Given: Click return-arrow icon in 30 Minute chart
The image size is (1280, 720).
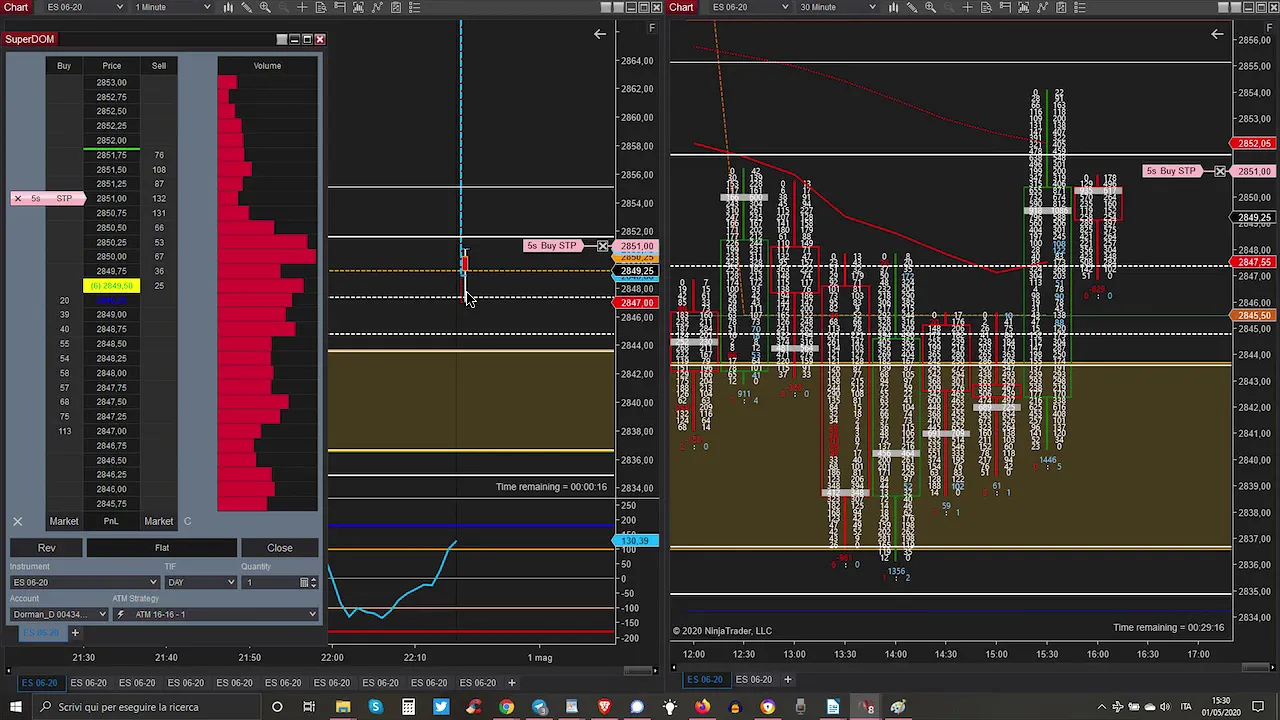Looking at the screenshot, I should (1217, 34).
